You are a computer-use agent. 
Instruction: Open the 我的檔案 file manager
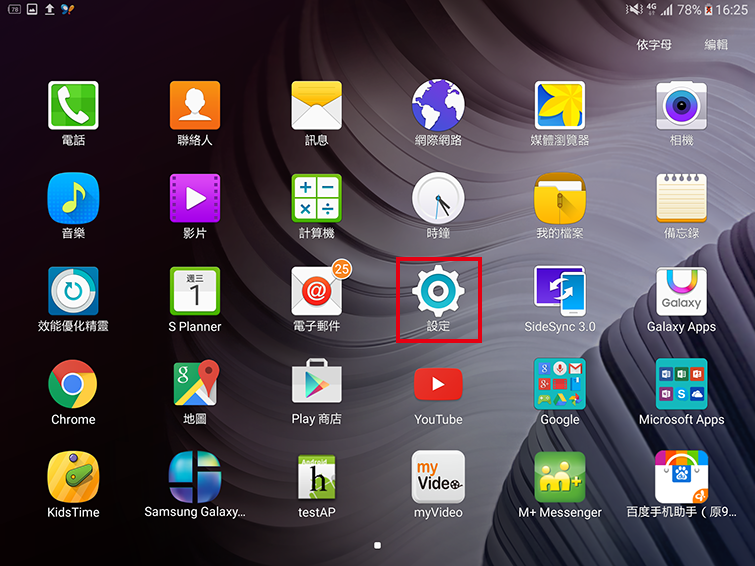(x=560, y=198)
